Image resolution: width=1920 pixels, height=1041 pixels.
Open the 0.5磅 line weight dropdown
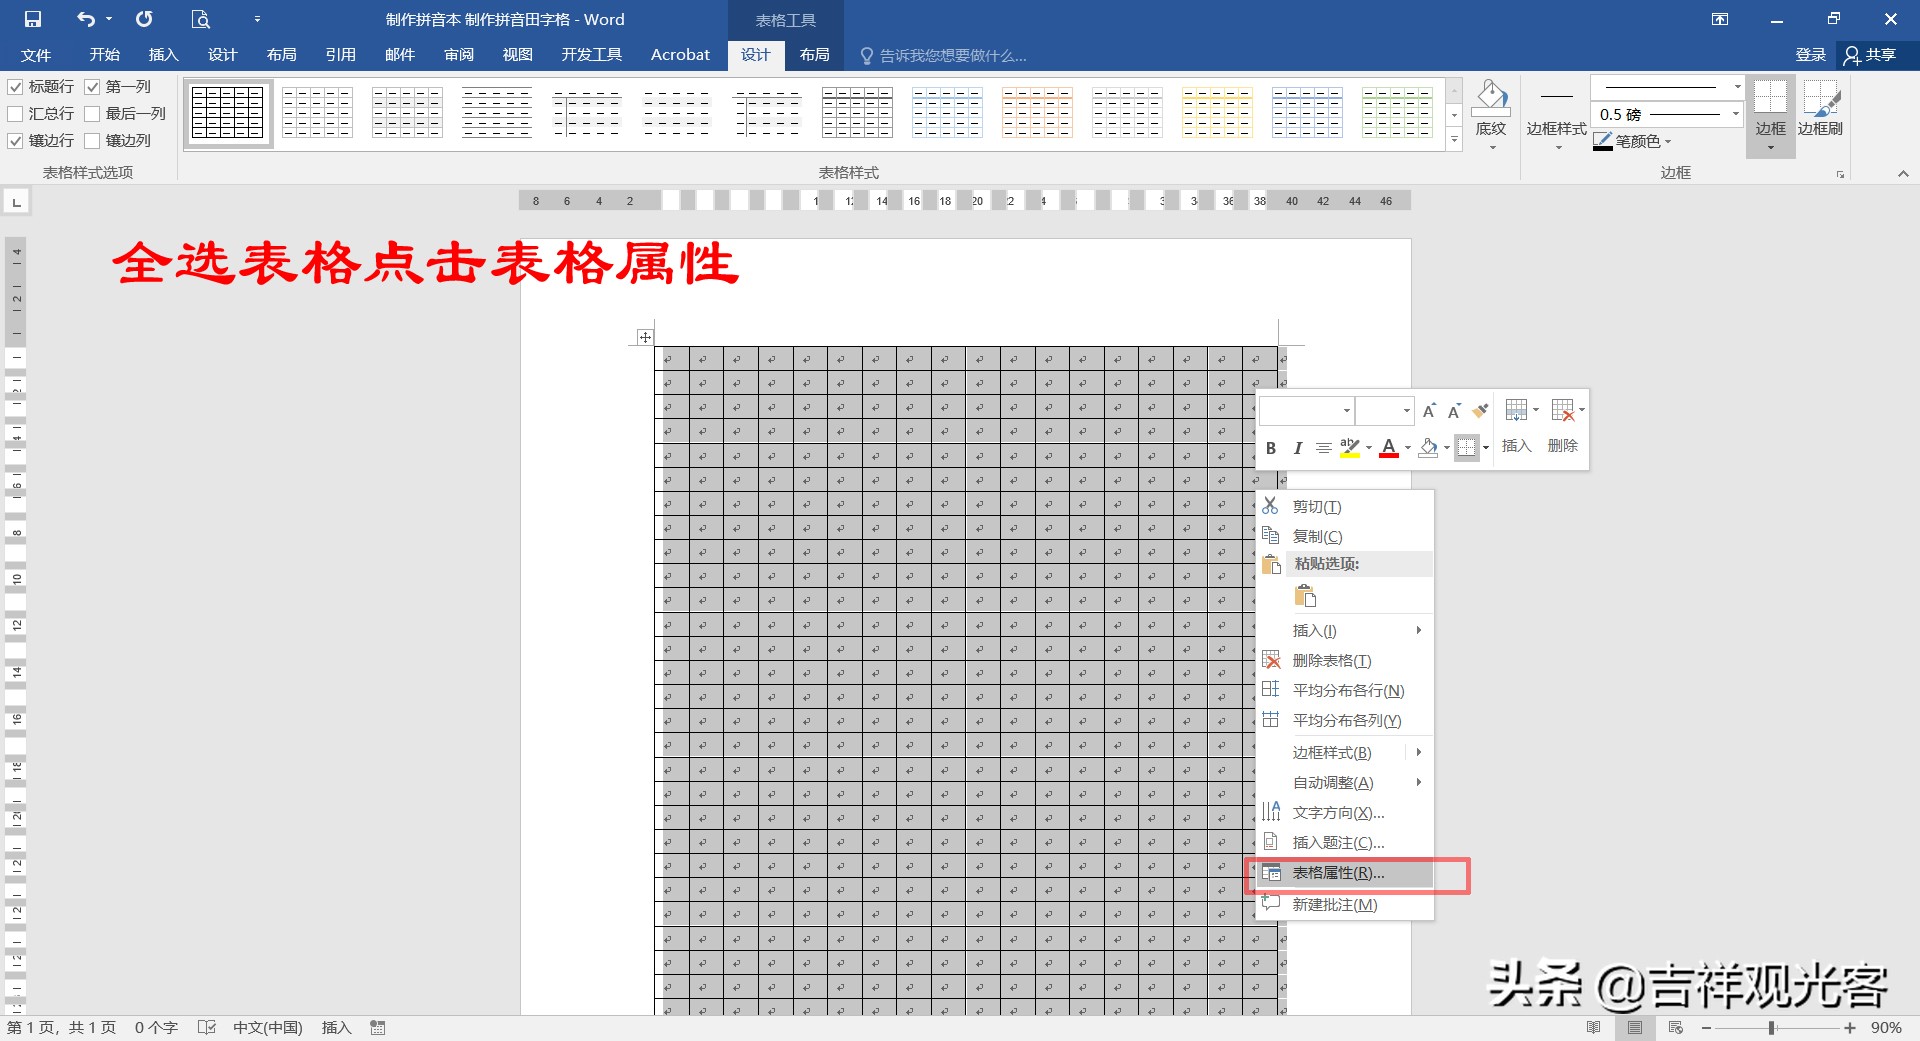click(x=1735, y=114)
